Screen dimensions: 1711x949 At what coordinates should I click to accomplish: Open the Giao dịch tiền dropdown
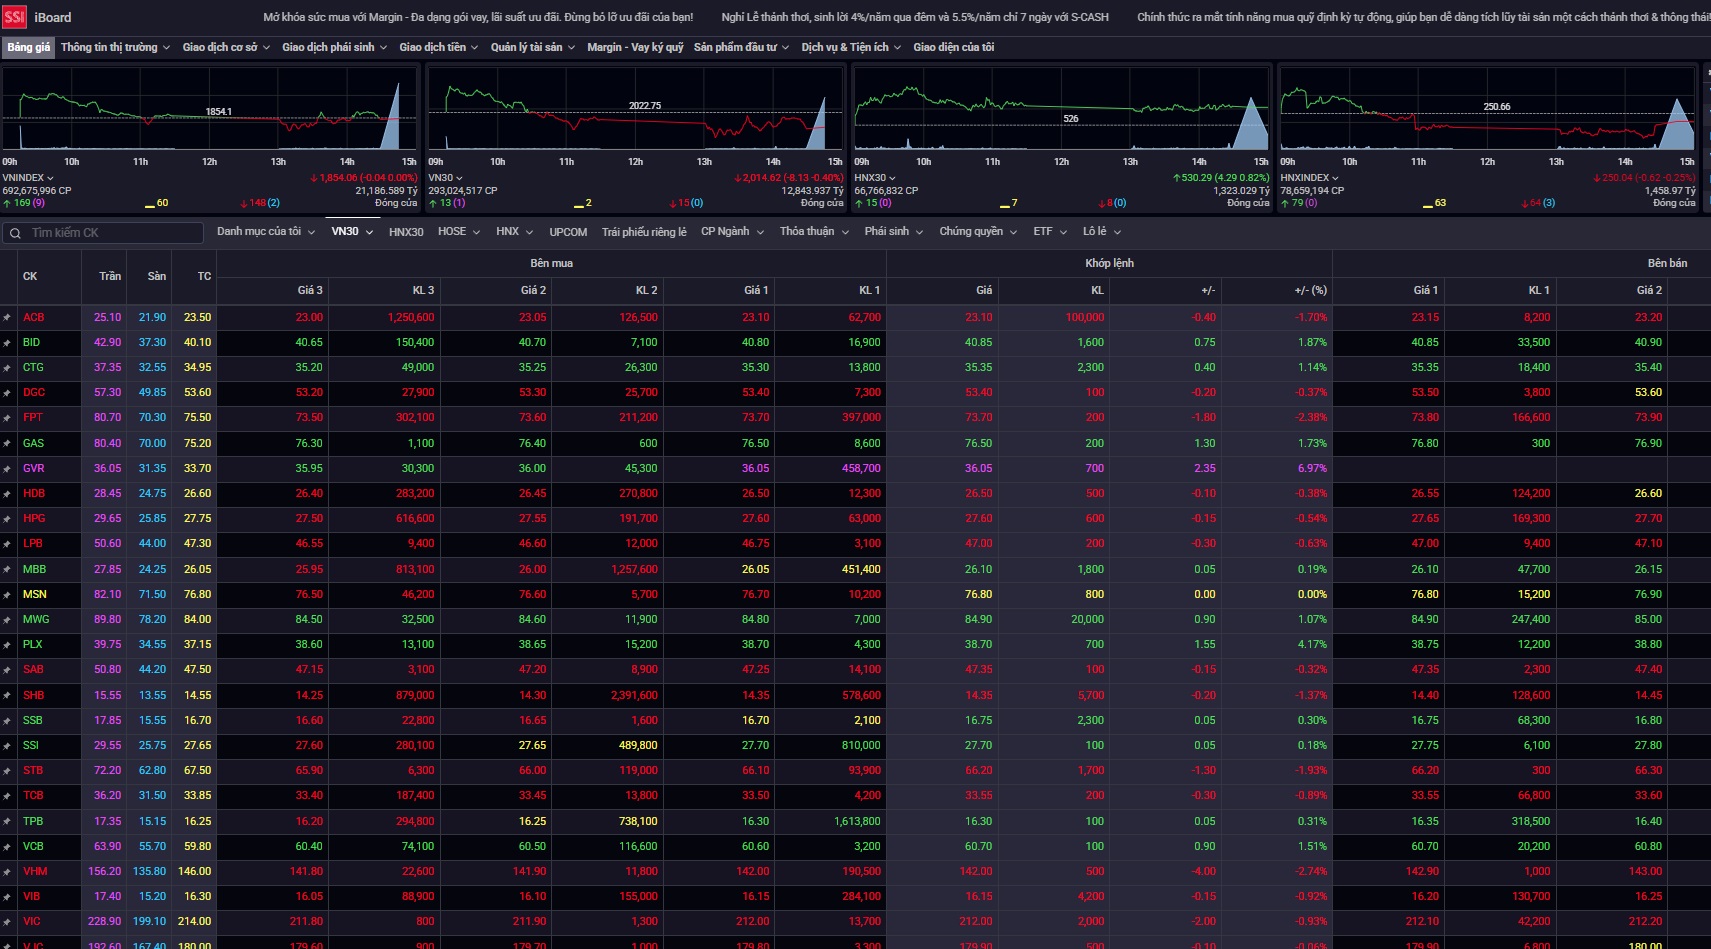[x=438, y=47]
